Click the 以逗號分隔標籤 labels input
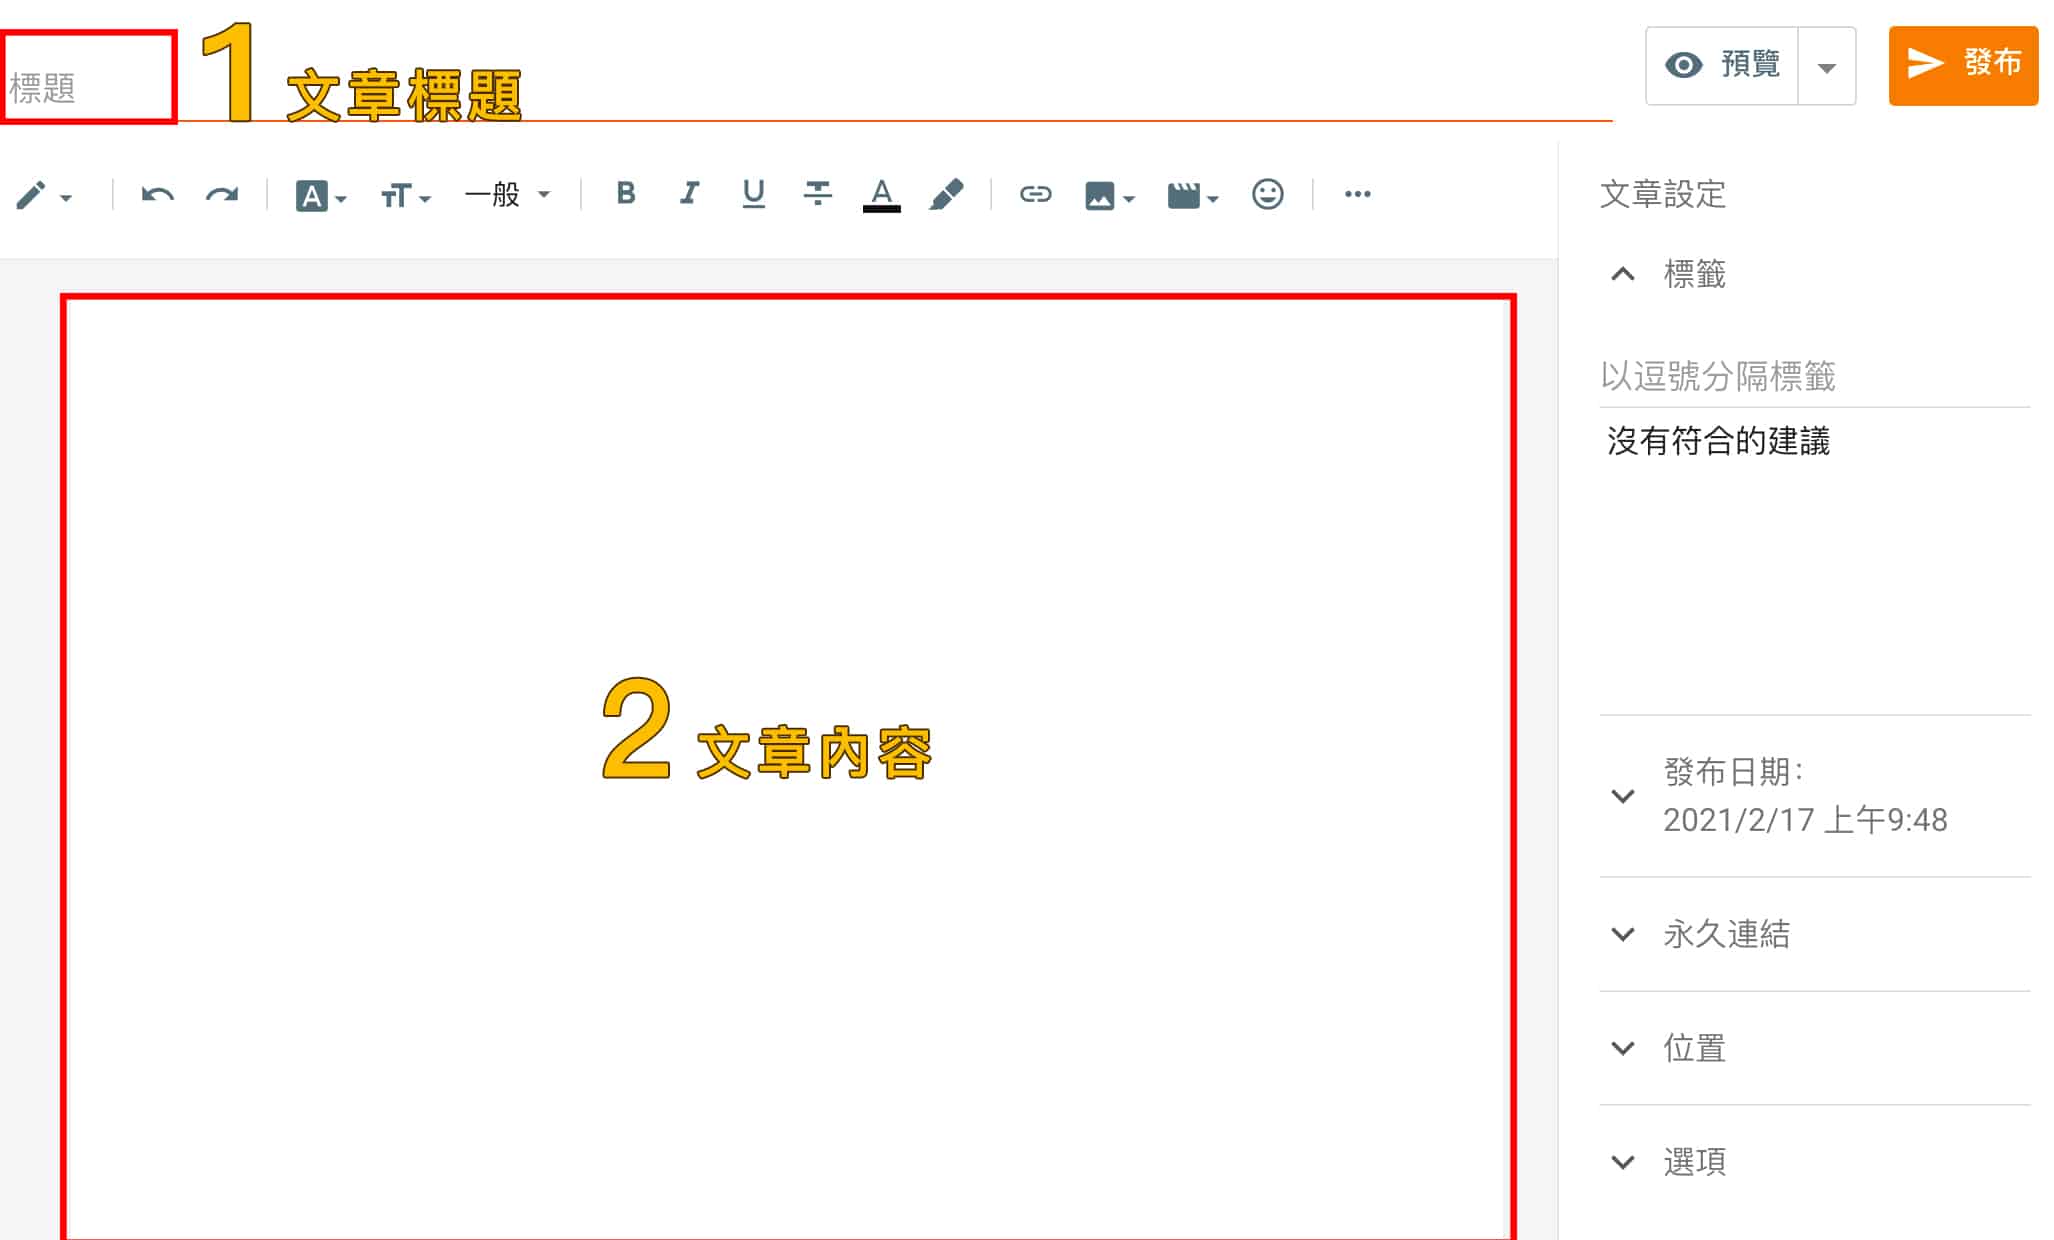 tap(1814, 377)
